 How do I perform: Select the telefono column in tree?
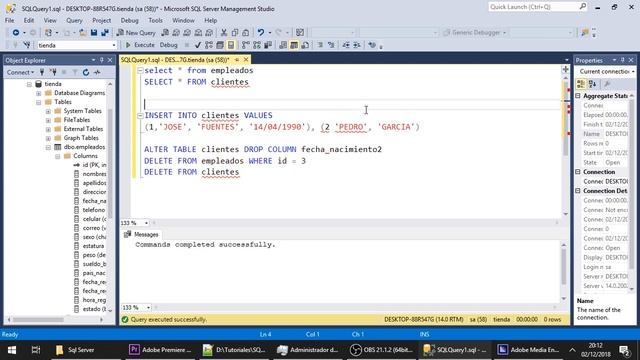click(x=89, y=210)
